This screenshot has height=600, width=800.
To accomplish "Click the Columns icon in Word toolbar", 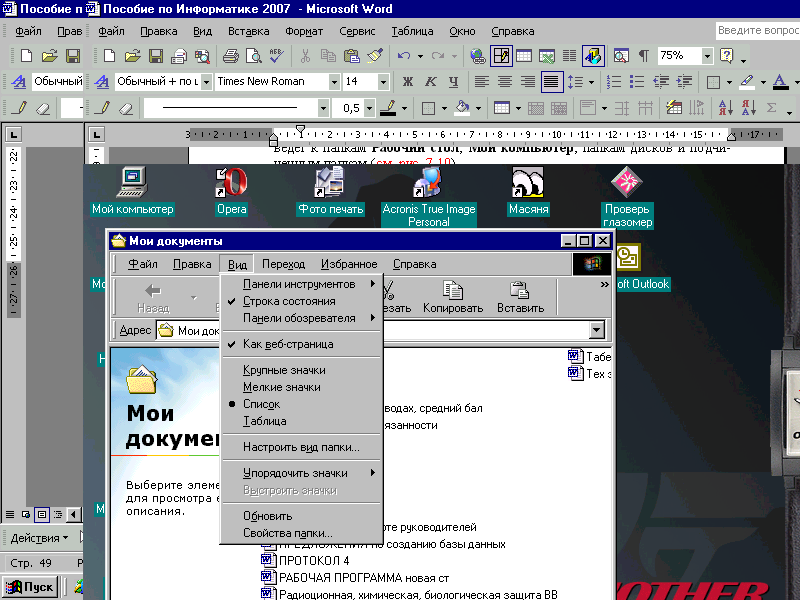I will pyautogui.click(x=569, y=56).
